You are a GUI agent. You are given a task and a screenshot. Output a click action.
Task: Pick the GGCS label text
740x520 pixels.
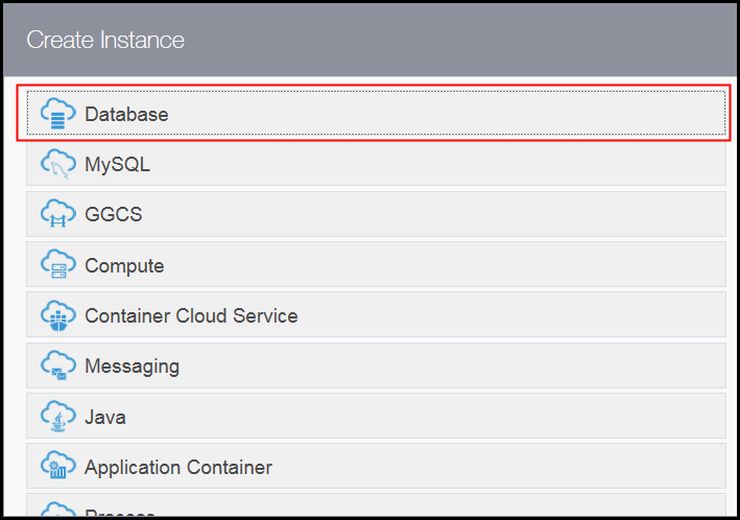click(113, 214)
